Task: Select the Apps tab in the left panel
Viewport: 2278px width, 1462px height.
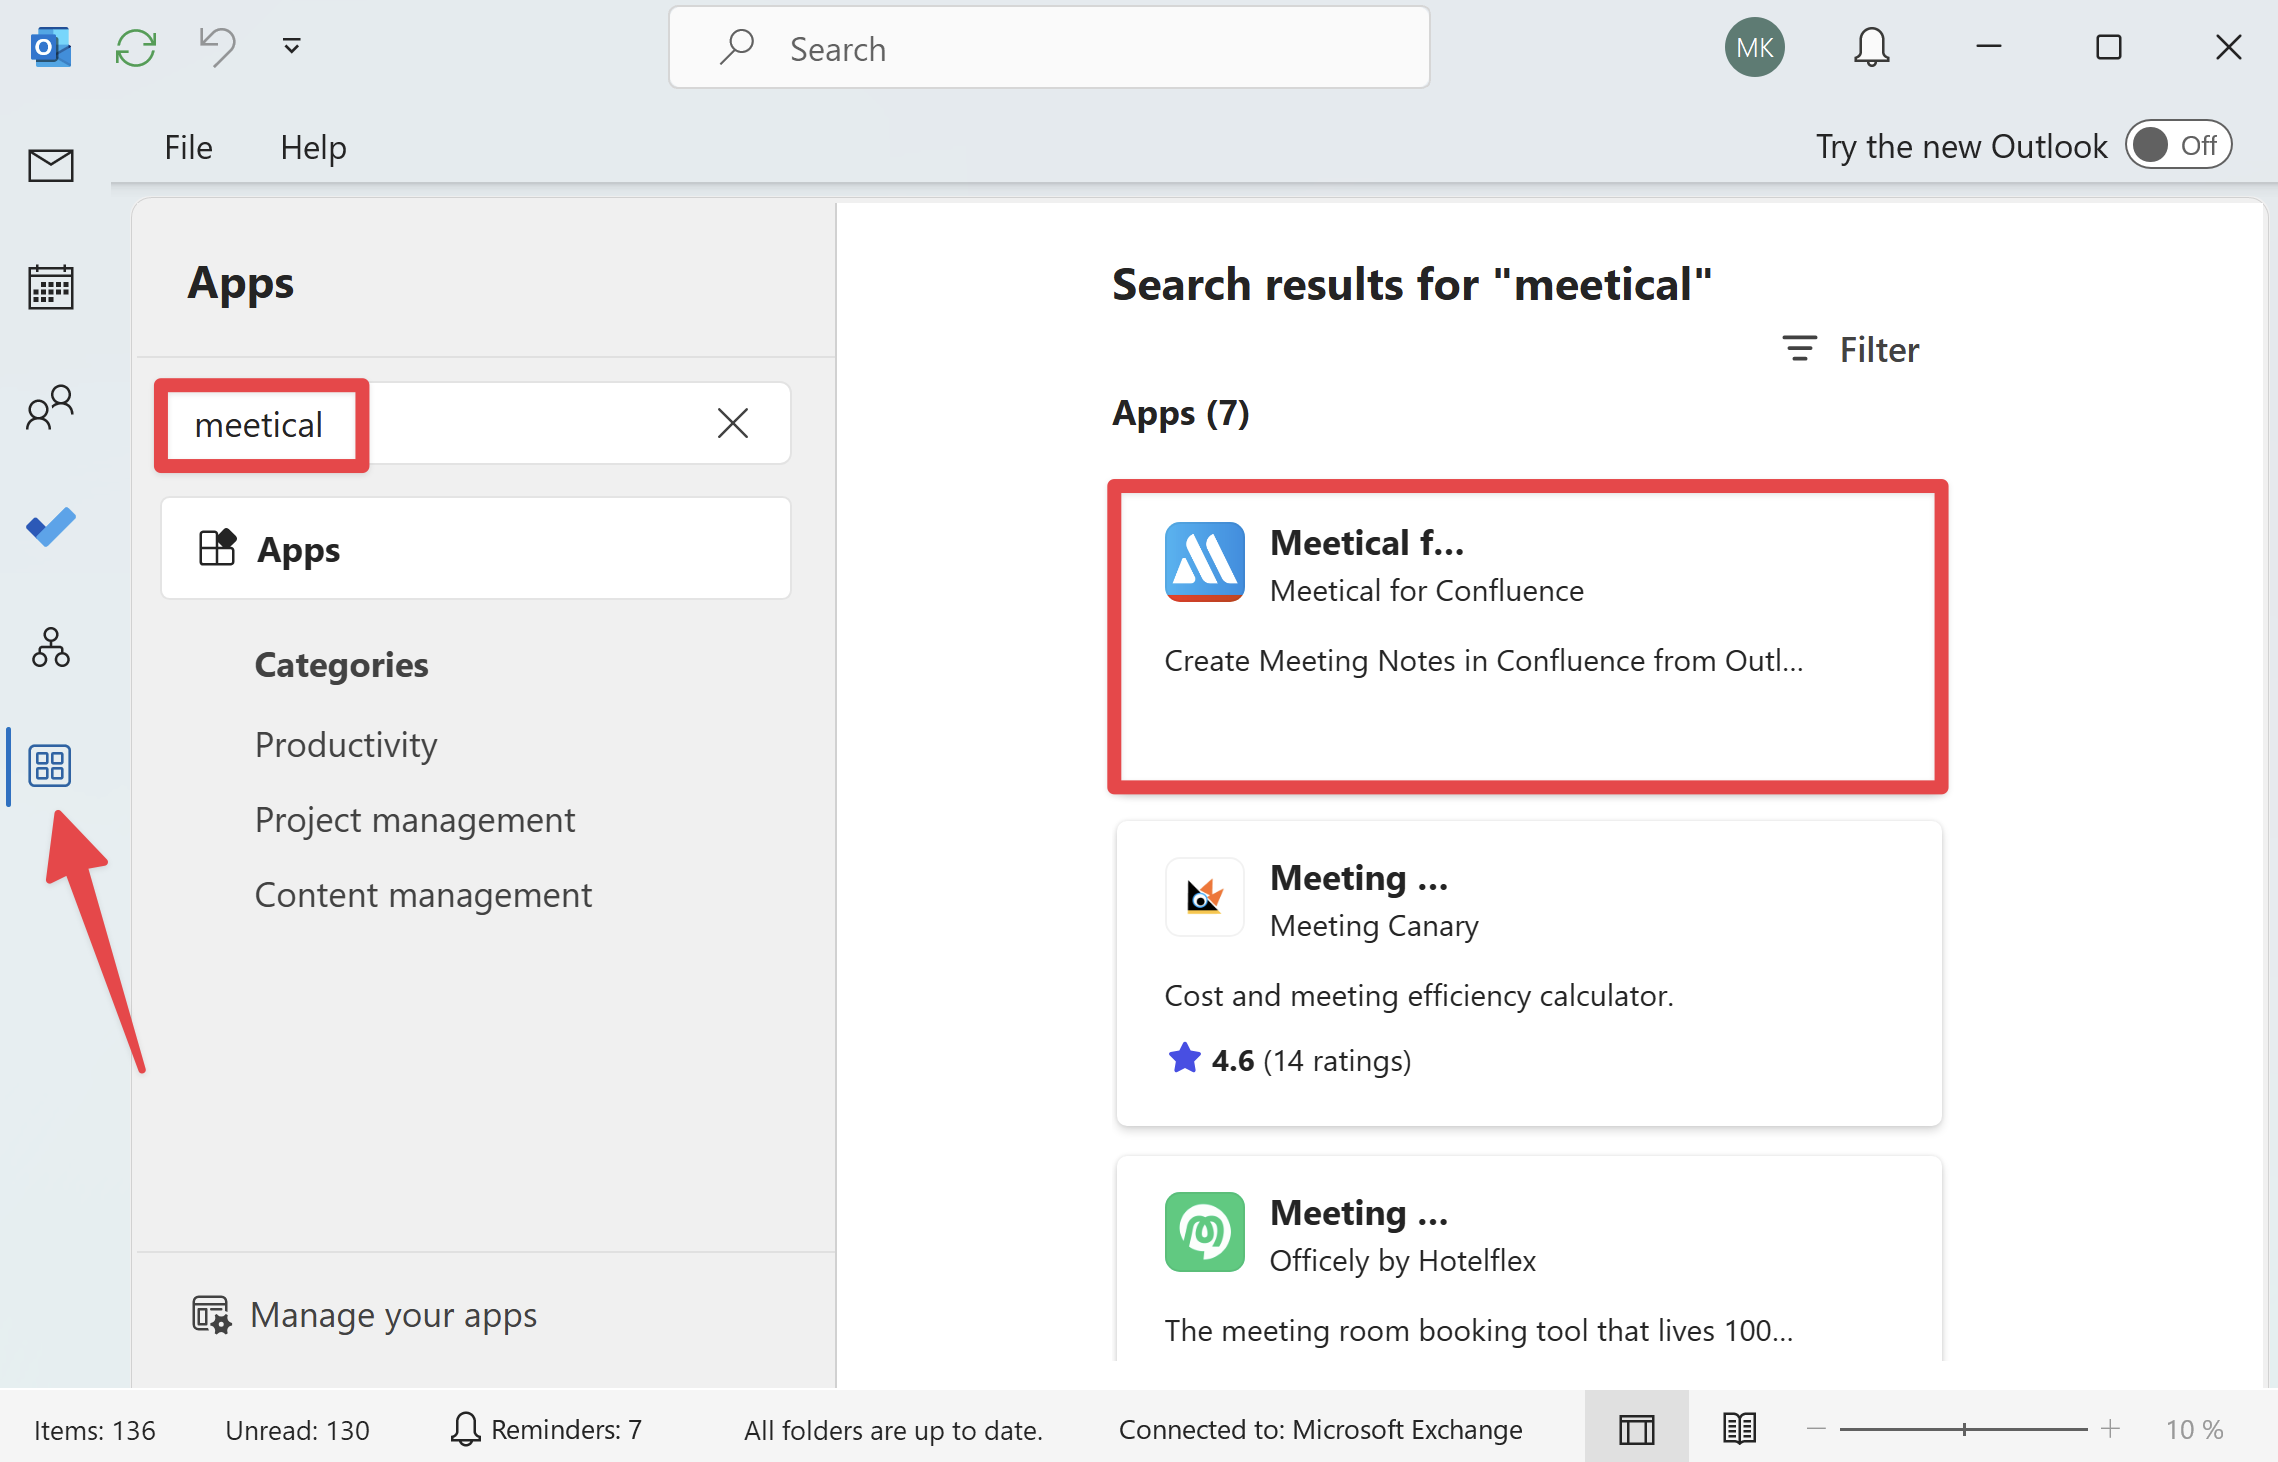Action: point(476,548)
